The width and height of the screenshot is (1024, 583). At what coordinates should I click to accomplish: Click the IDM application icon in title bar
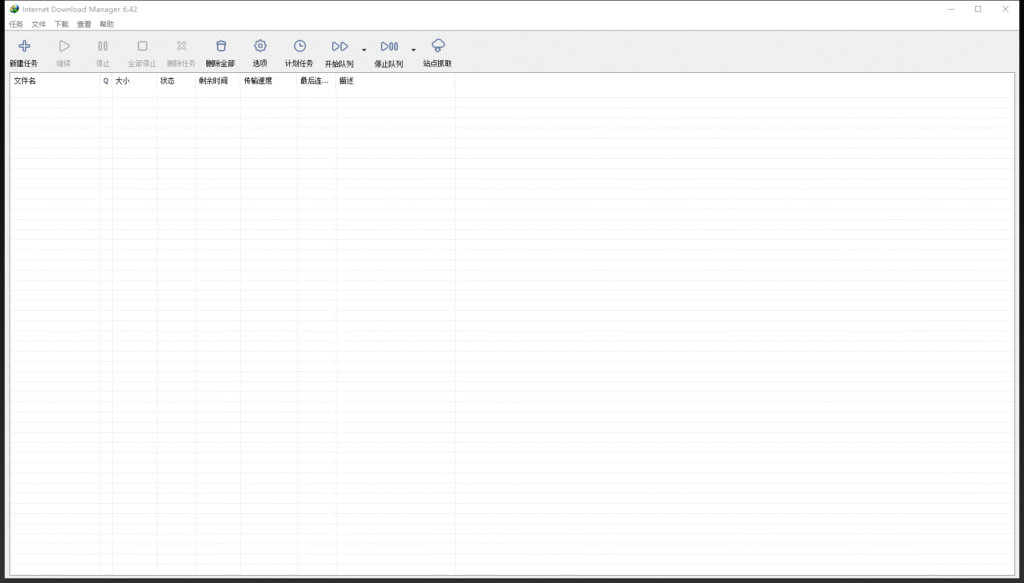click(14, 9)
